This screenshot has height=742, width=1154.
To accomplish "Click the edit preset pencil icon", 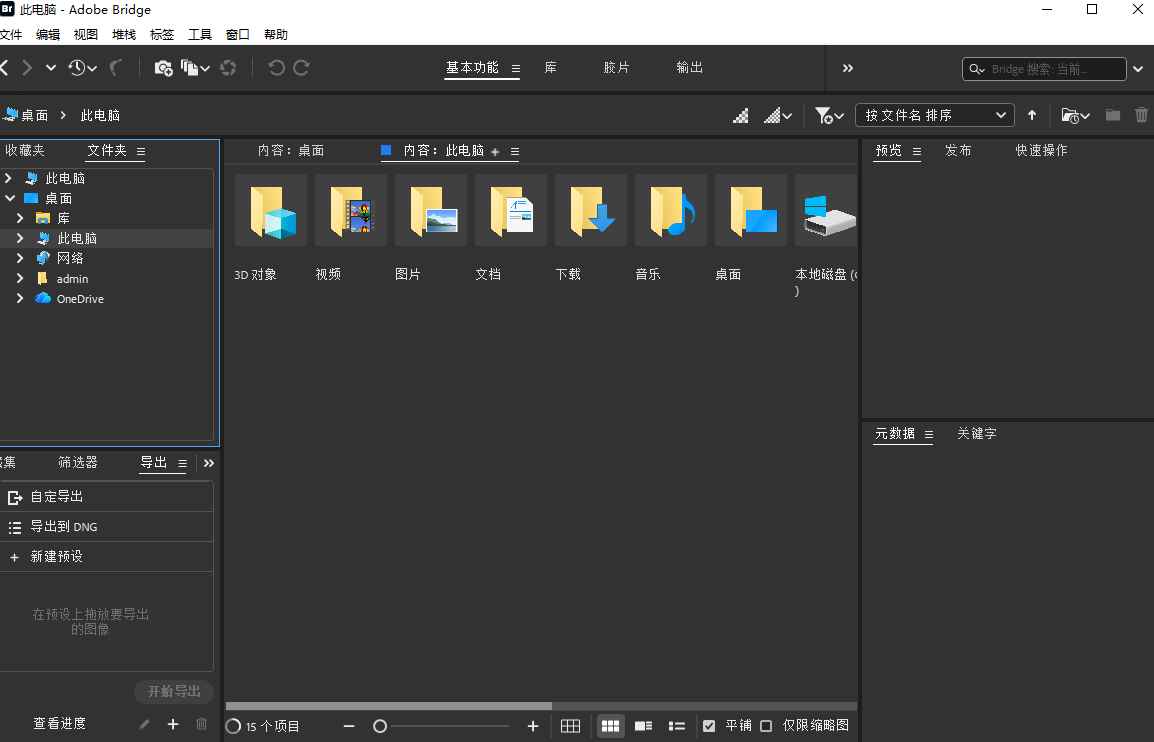I will click(144, 724).
